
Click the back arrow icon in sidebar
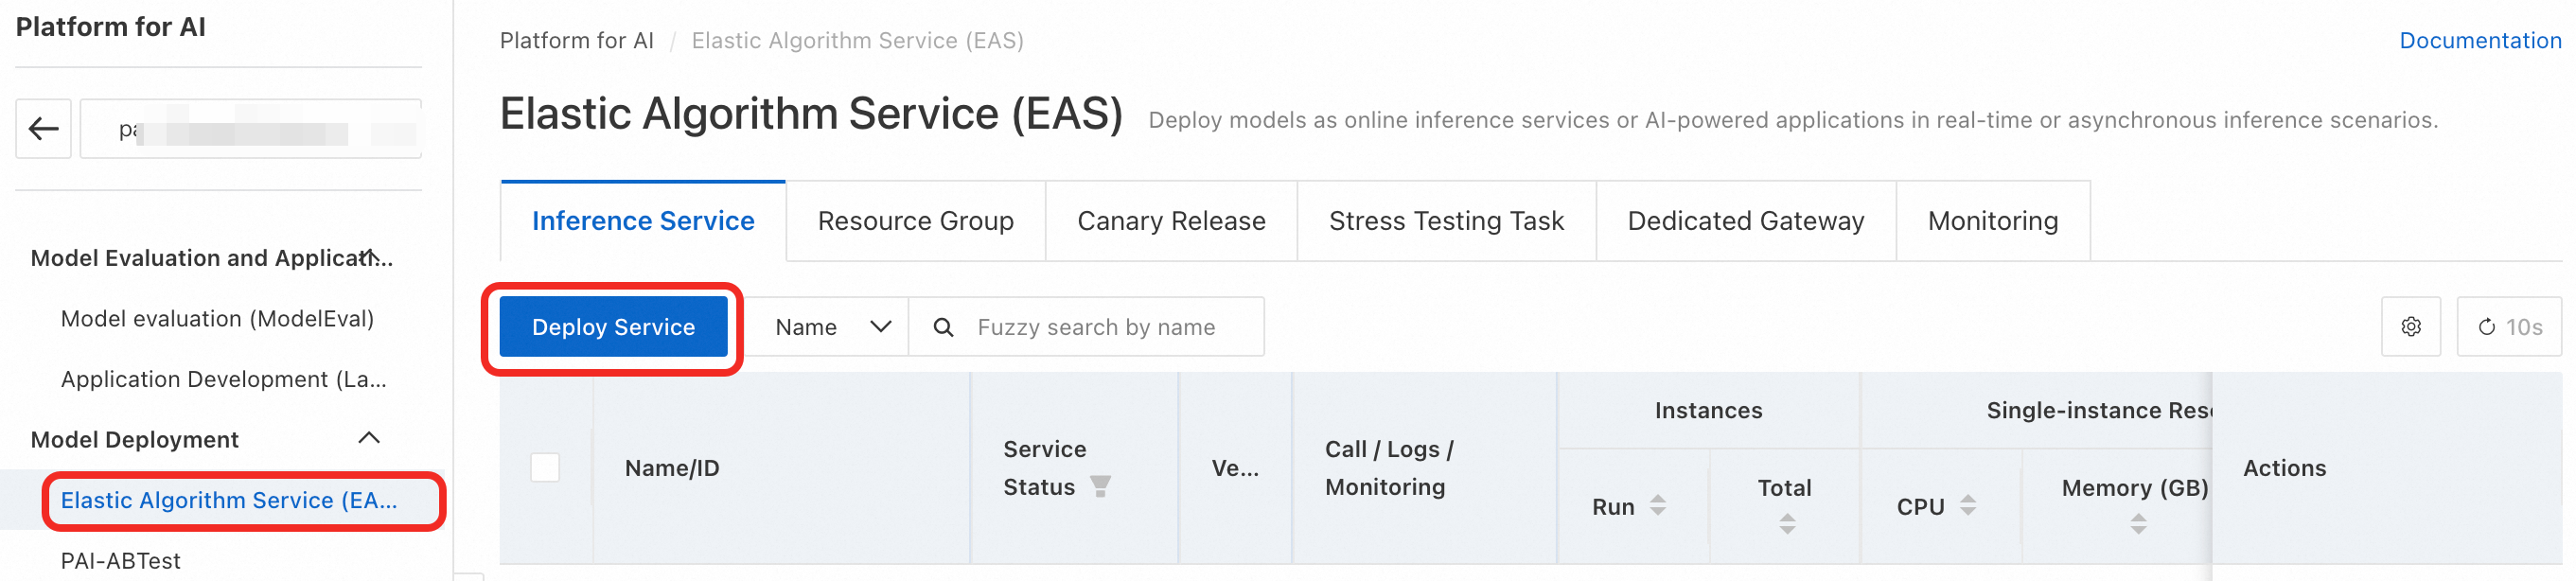(43, 128)
